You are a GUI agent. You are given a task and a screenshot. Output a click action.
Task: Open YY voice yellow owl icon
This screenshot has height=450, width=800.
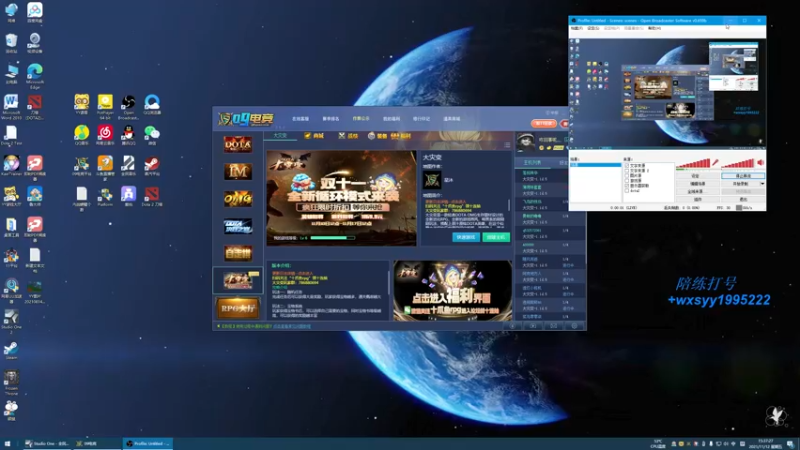tap(82, 105)
